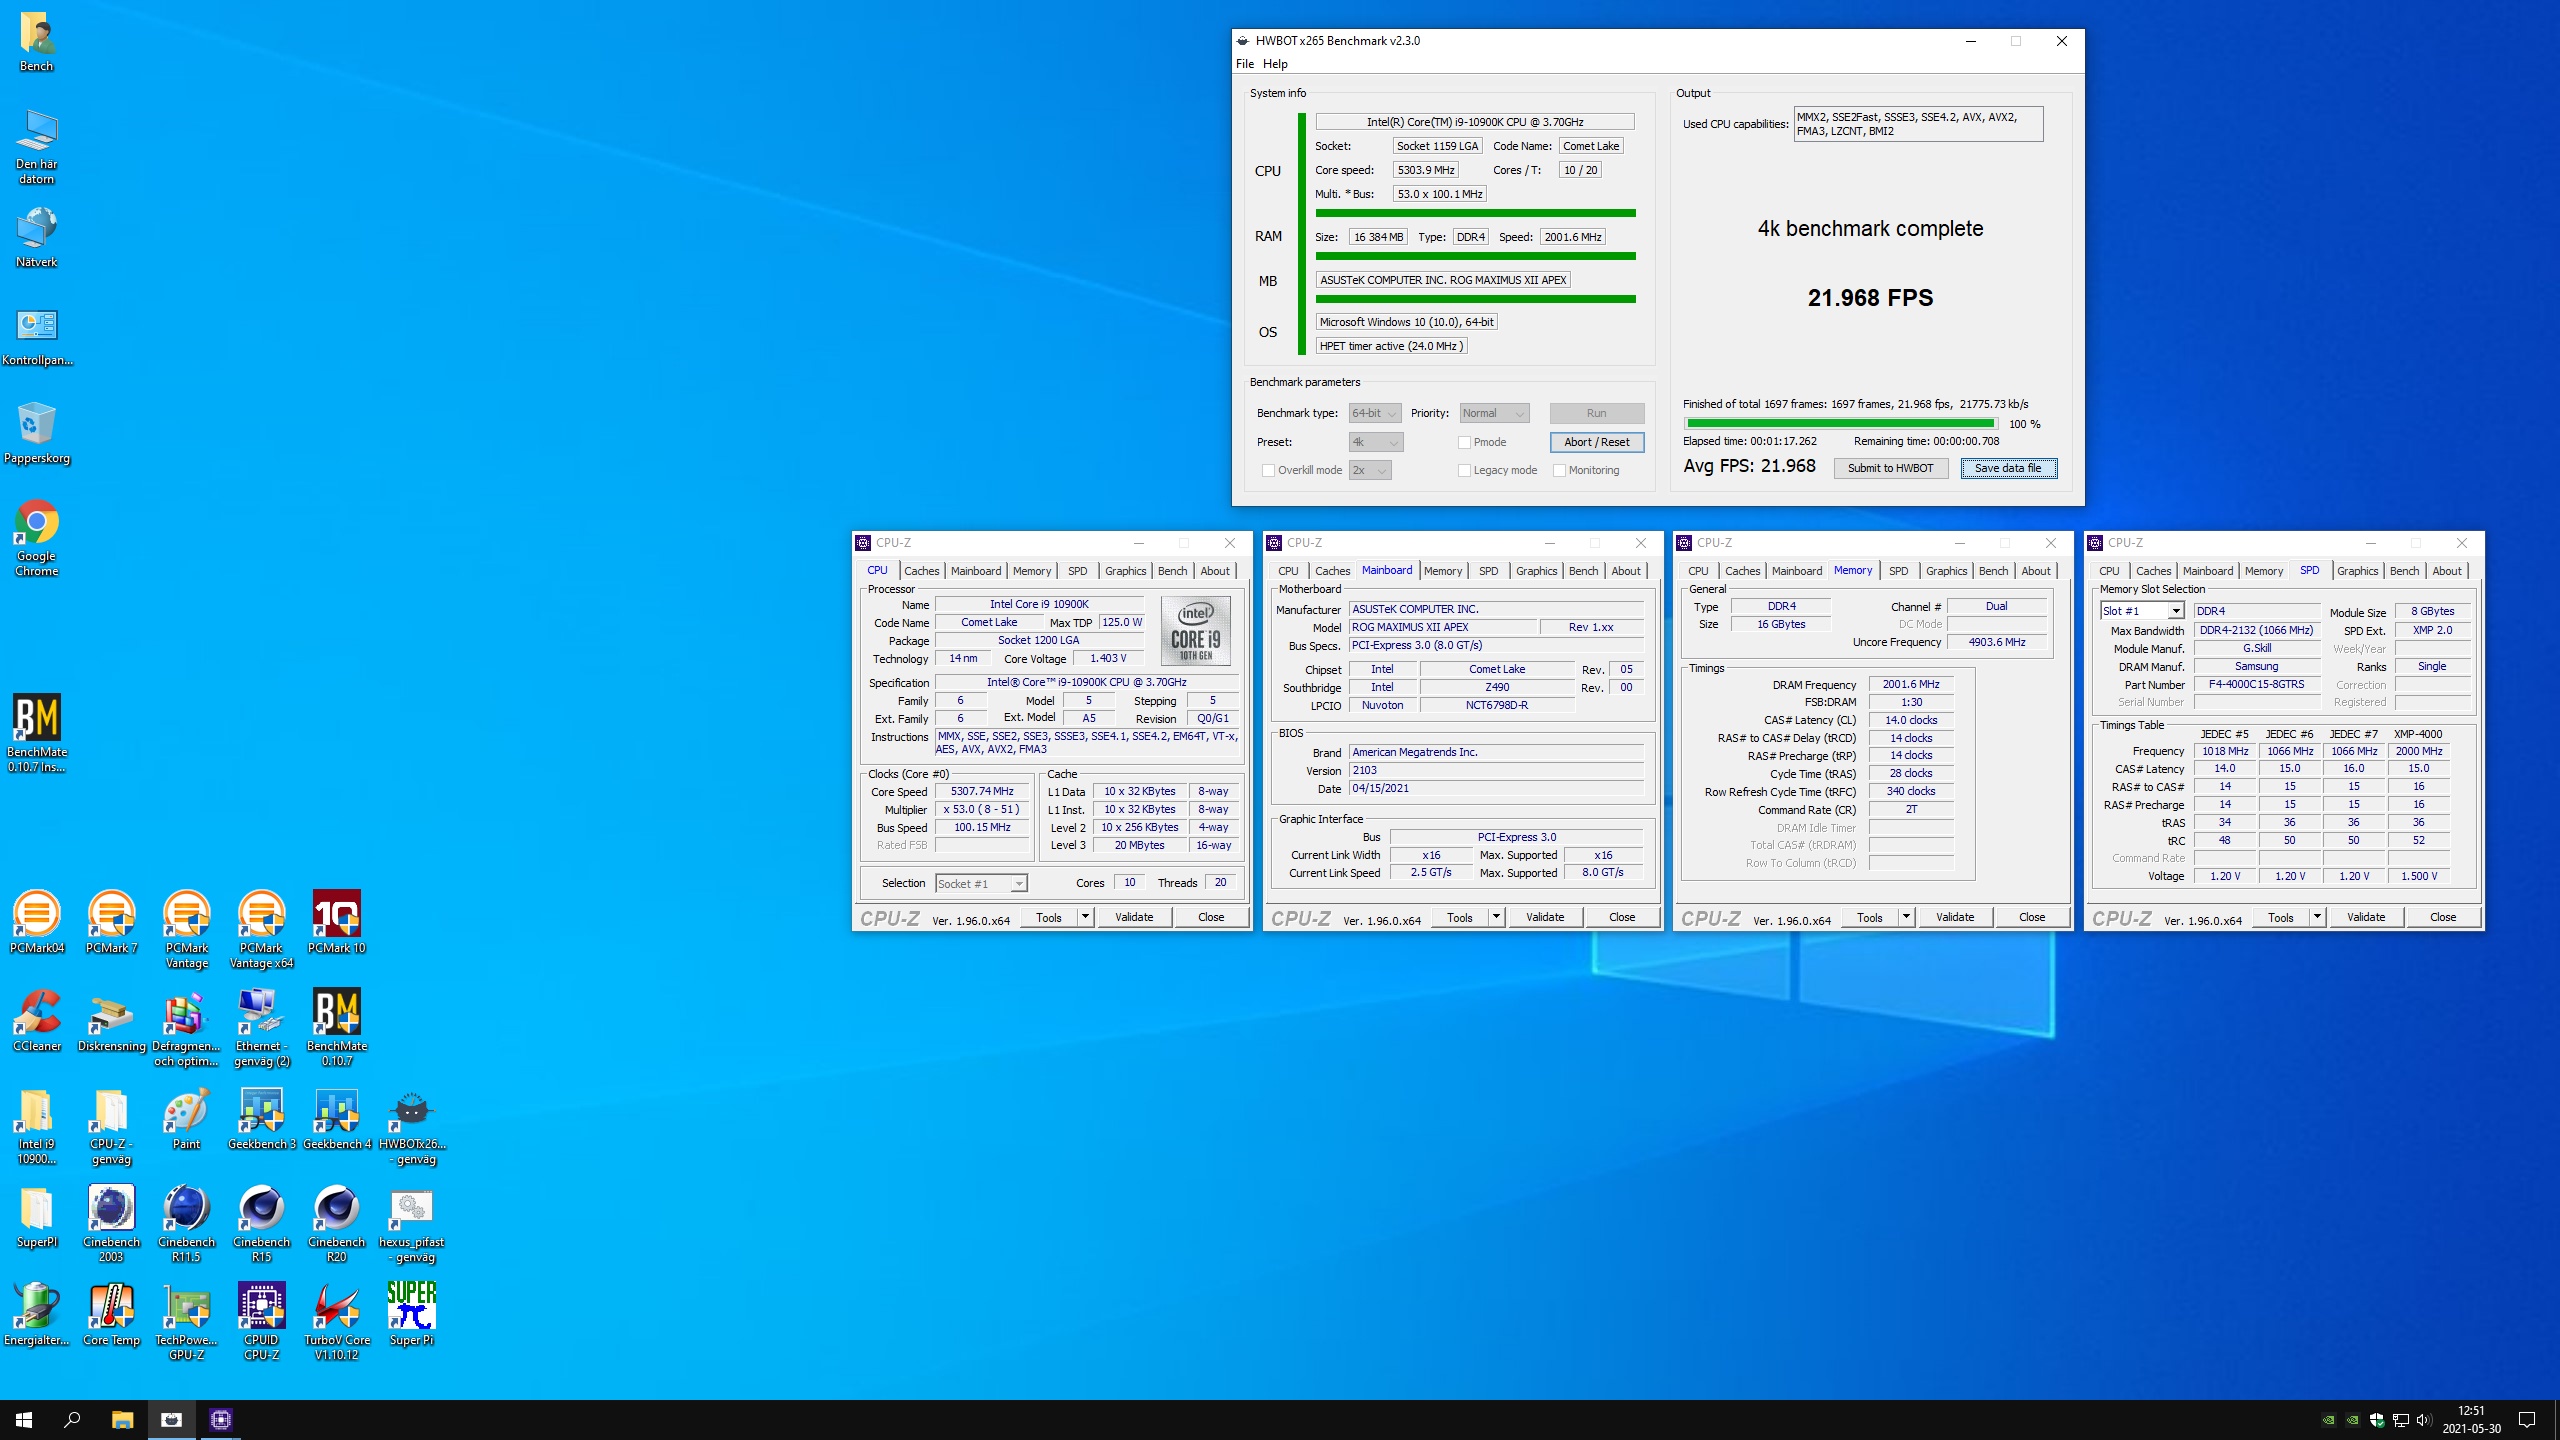The height and width of the screenshot is (1440, 2560).
Task: Switch to About tab in CPU-Z SPD window
Action: coord(2447,571)
